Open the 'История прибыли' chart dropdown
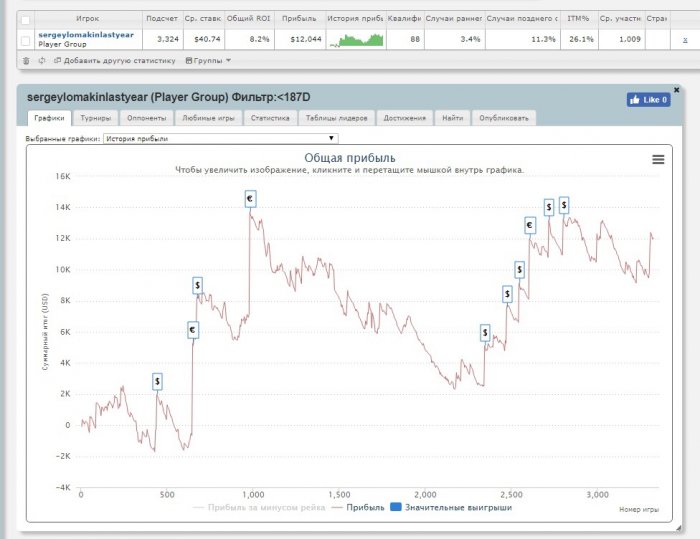The width and height of the screenshot is (700, 539). tap(220, 138)
